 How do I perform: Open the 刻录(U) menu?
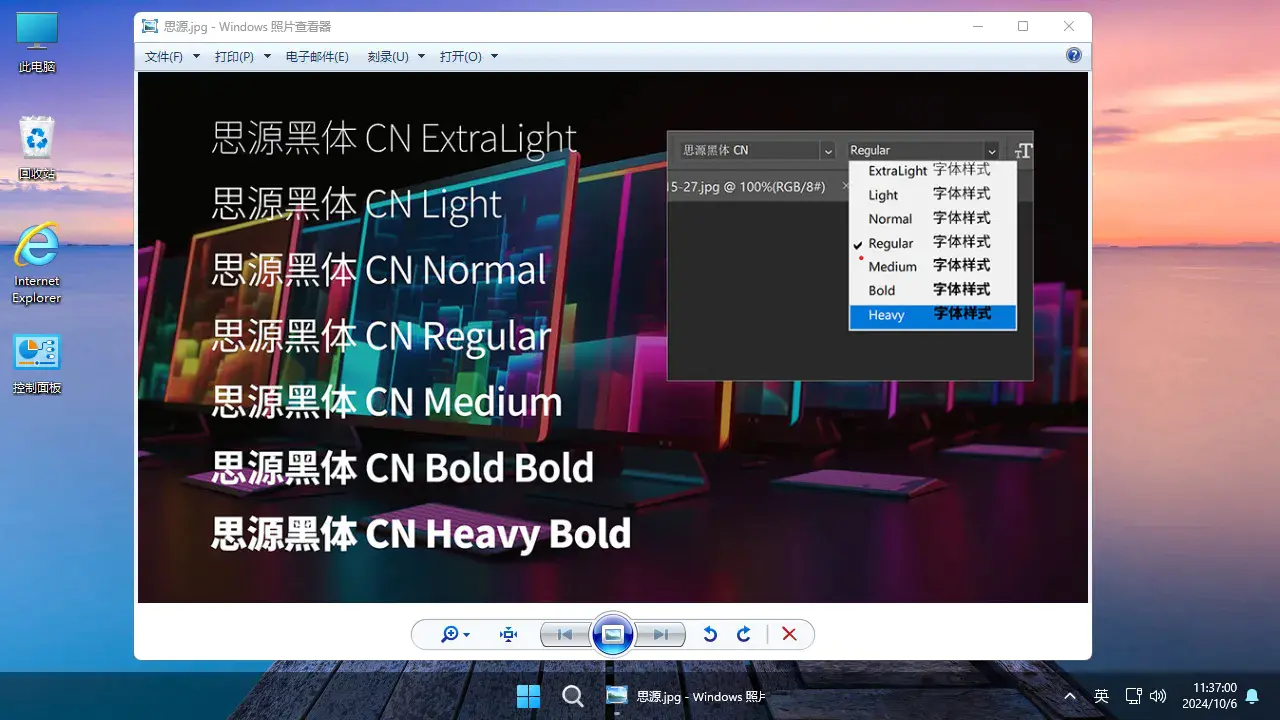[388, 57]
